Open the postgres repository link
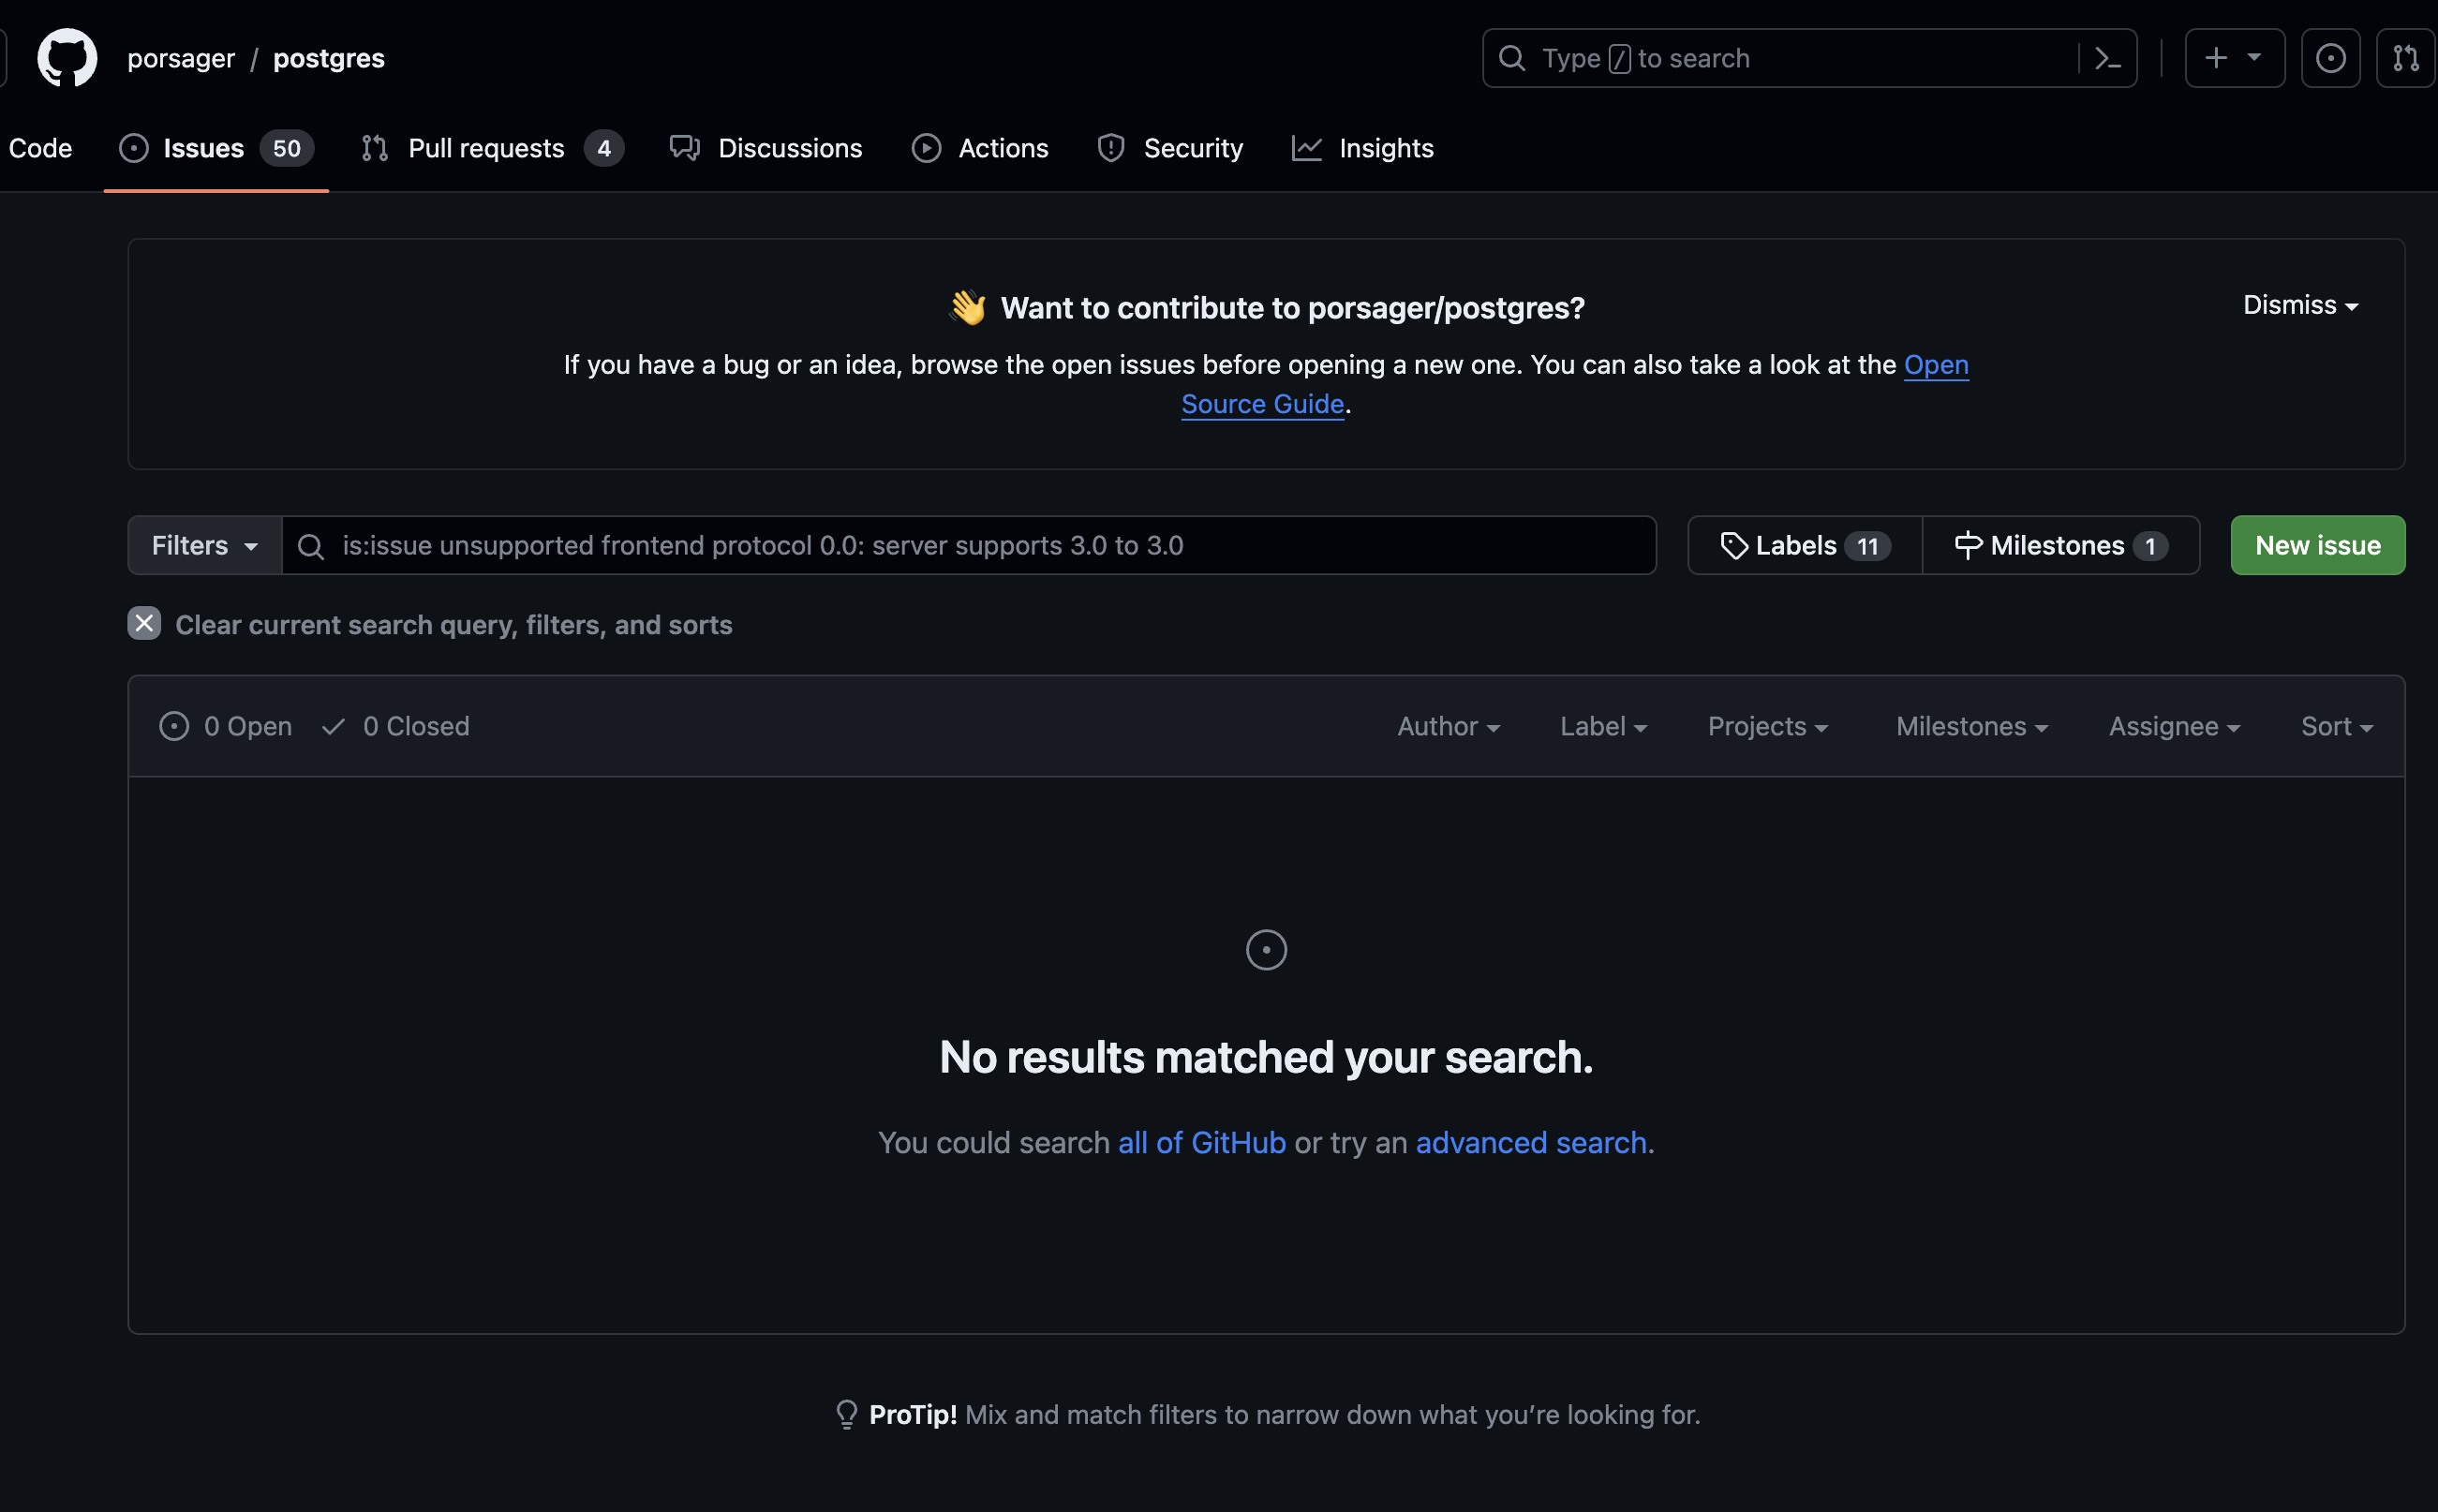Viewport: 2438px width, 1512px height. coord(329,58)
